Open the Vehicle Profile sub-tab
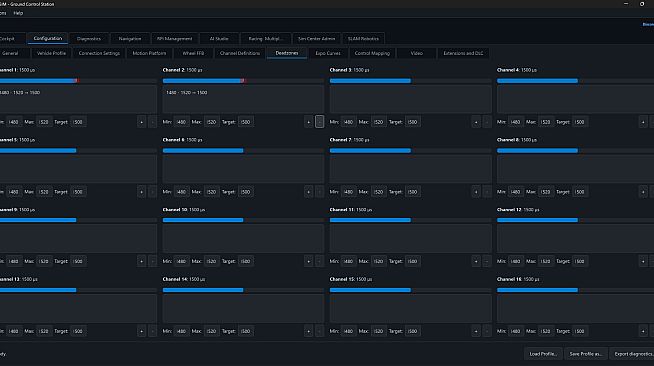Viewport: 654px width, 366px height. pyautogui.click(x=51, y=53)
